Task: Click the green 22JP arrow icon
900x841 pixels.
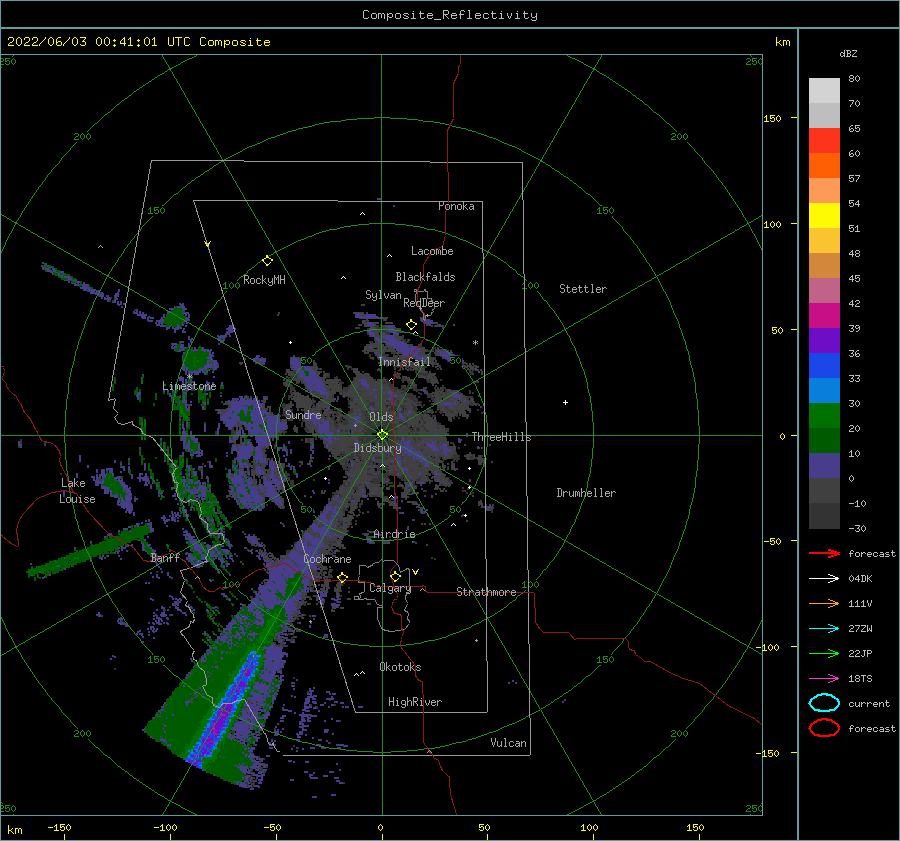Action: coord(824,653)
